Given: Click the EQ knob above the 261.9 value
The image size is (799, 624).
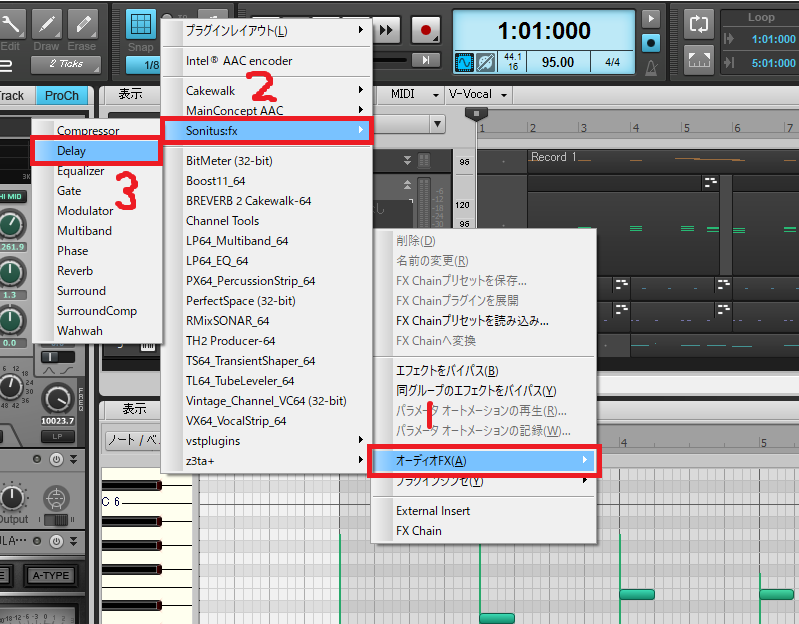Looking at the screenshot, I should [x=11, y=225].
